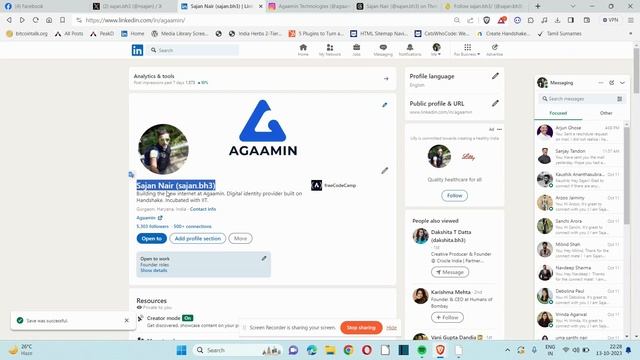The width and height of the screenshot is (640, 360).
Task: Open Chrome from the taskbar
Action: click(x=348, y=350)
